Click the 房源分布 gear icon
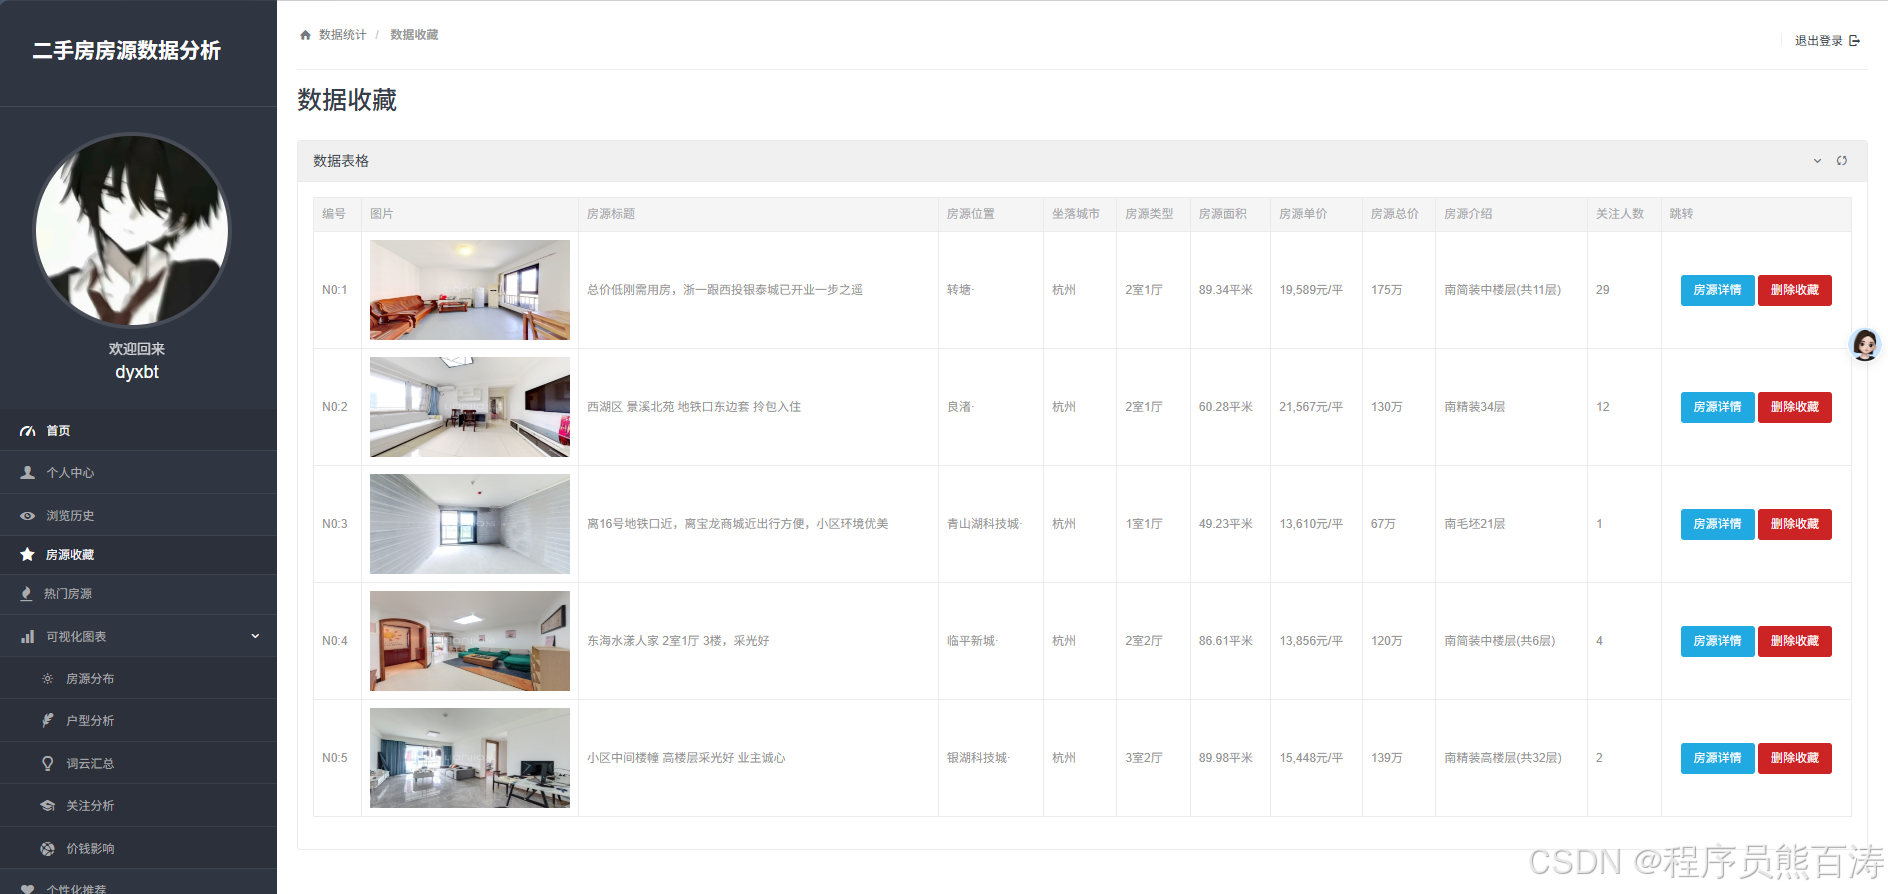Viewport: 1888px width, 894px height. click(x=47, y=679)
